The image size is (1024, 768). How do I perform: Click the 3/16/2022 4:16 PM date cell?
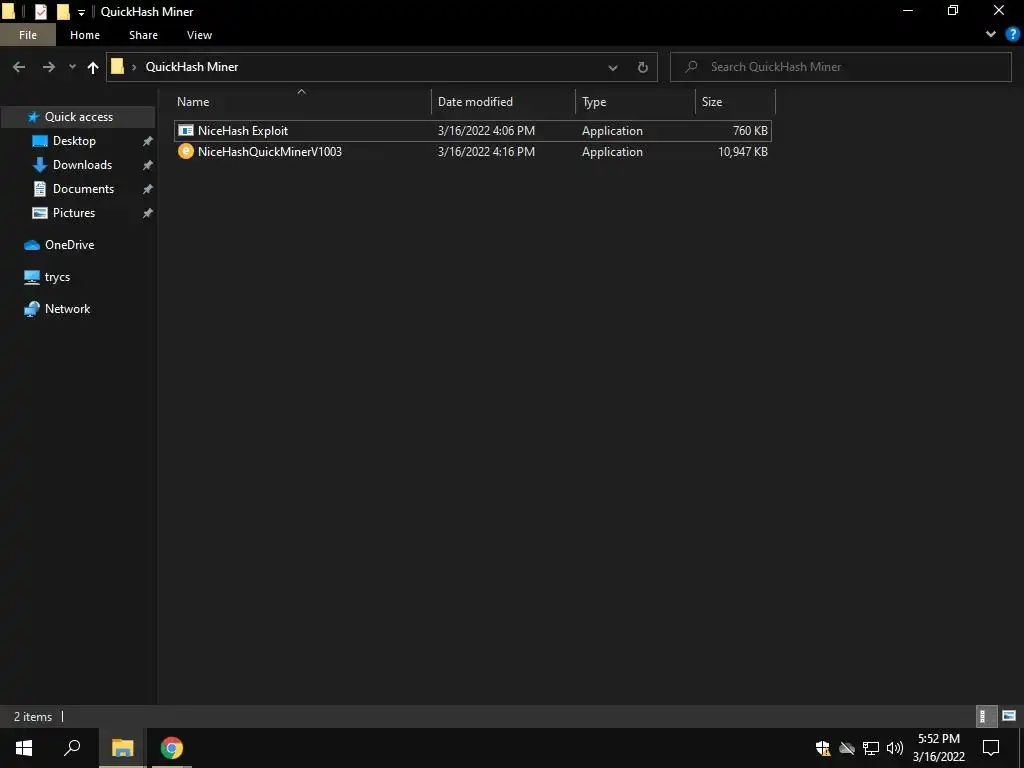[x=486, y=152]
